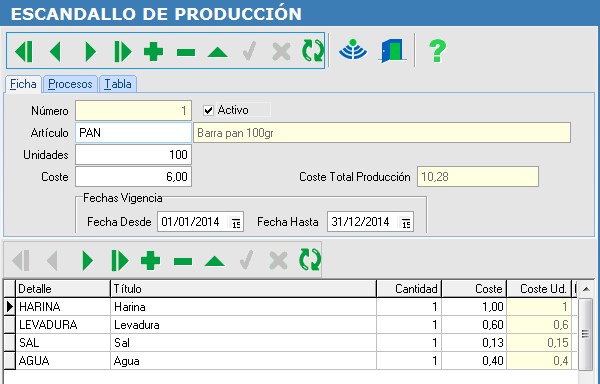Go to first detail line in lower toolbar
Viewport: 600px width, 384px height.
[x=21, y=260]
